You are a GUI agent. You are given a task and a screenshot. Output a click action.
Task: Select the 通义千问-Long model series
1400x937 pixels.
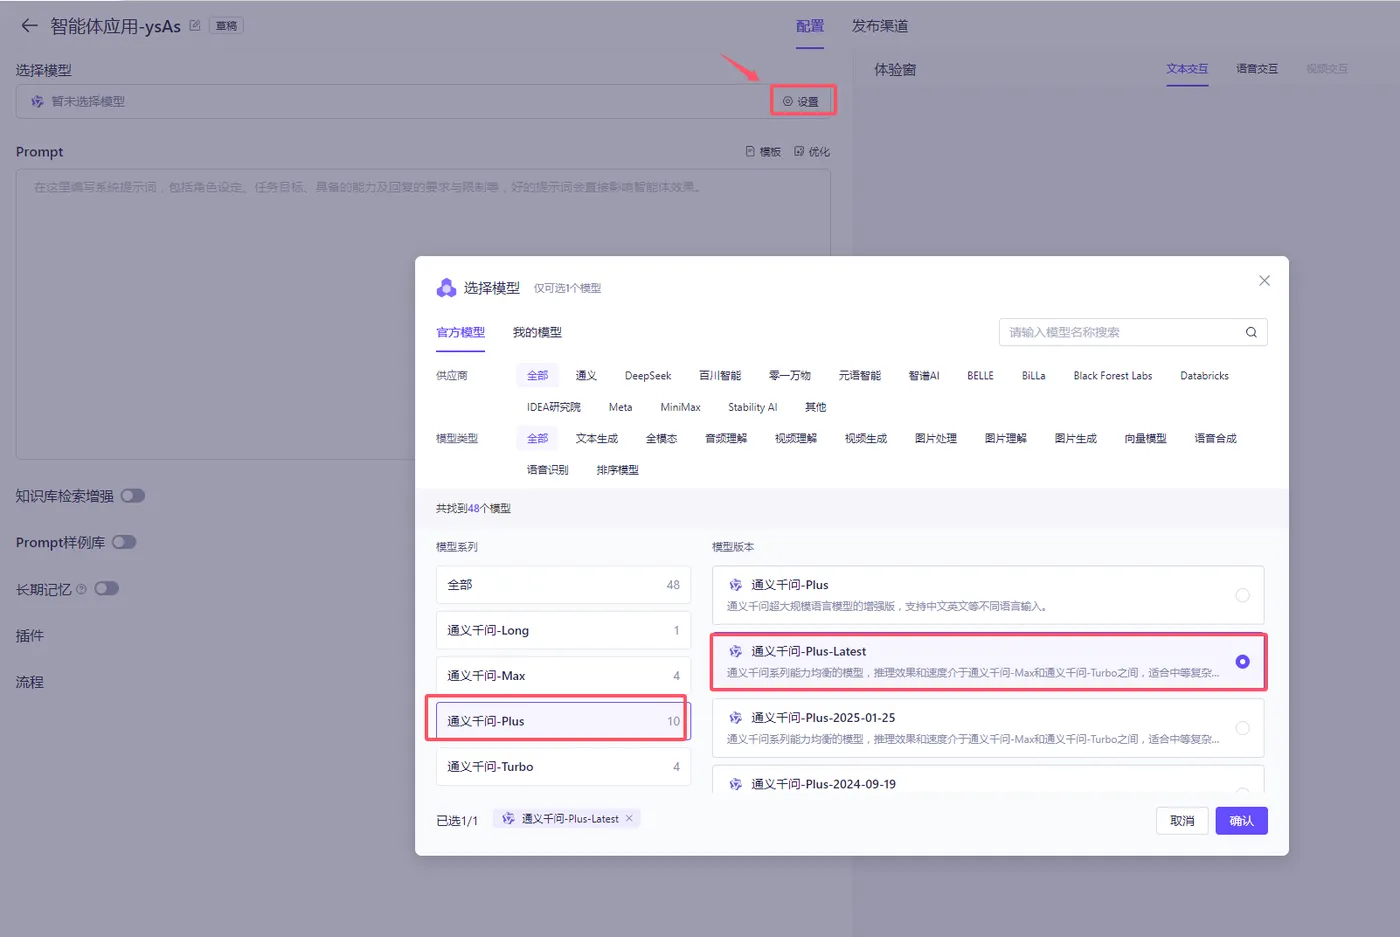[x=563, y=630]
